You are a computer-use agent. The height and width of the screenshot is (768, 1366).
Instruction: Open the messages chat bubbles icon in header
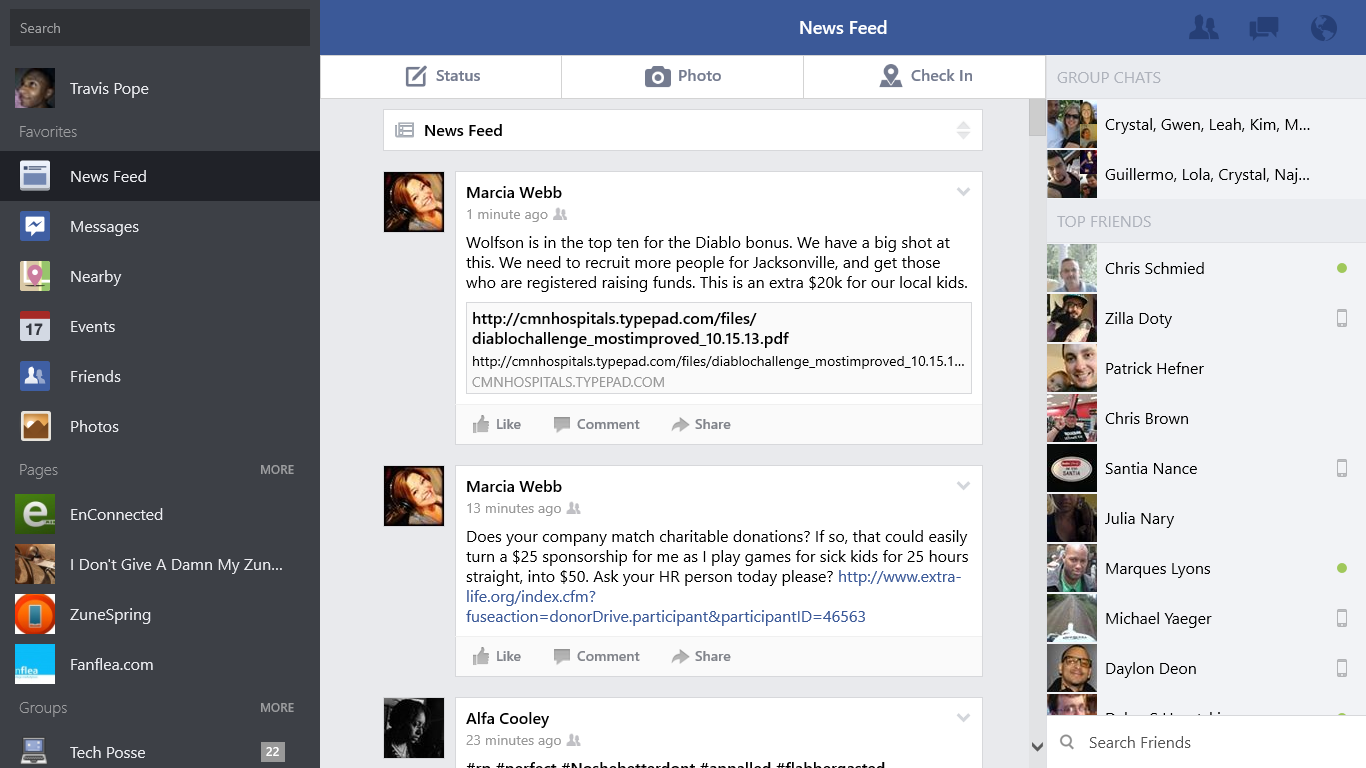(x=1263, y=28)
